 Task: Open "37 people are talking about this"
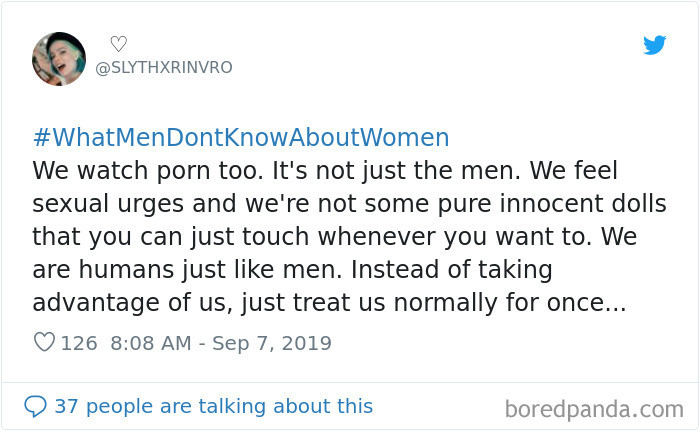click(x=213, y=406)
